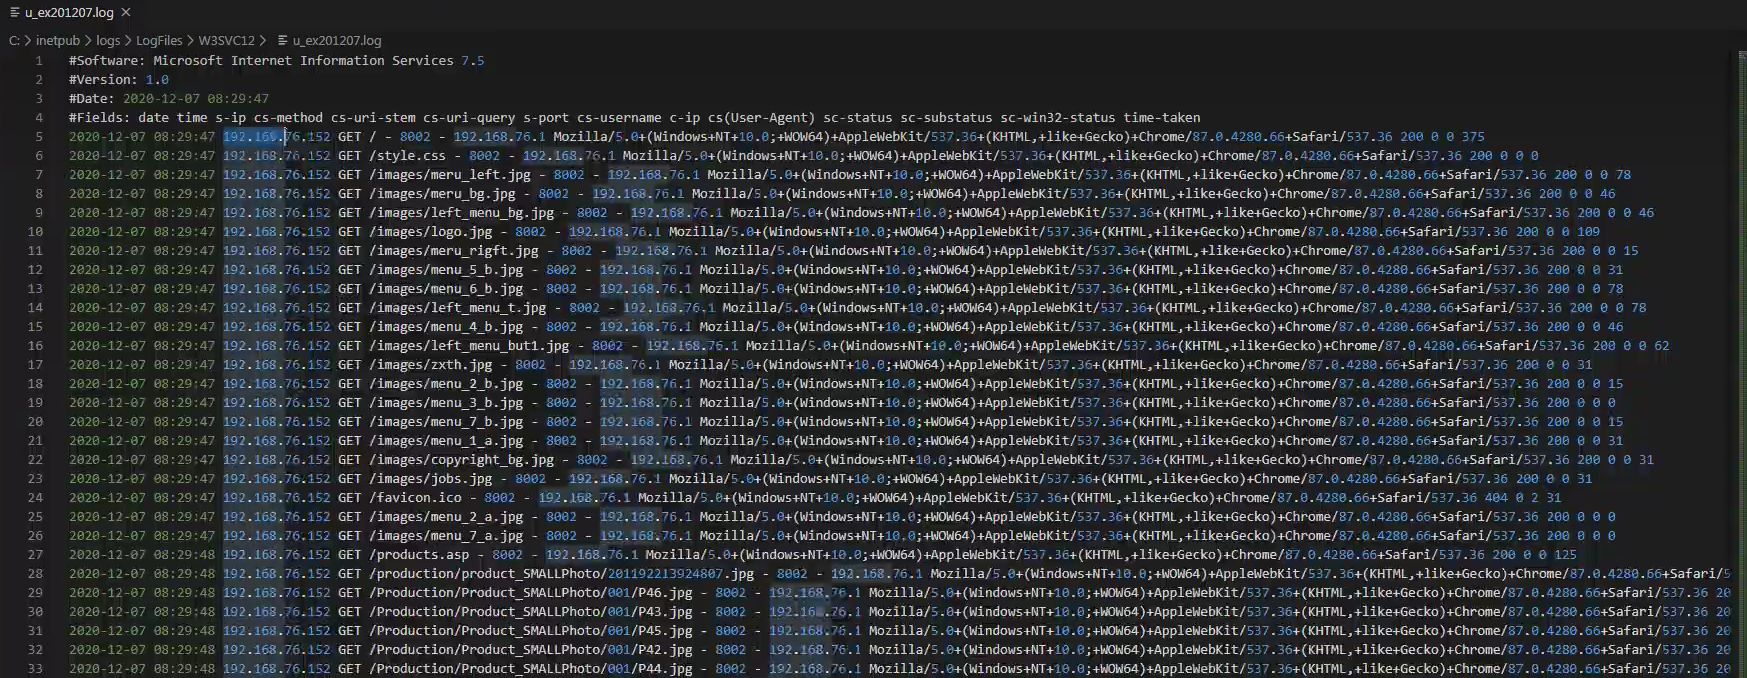This screenshot has height=678, width=1747.
Task: Click the '/images/logo.jpg' request path
Action: 430,232
